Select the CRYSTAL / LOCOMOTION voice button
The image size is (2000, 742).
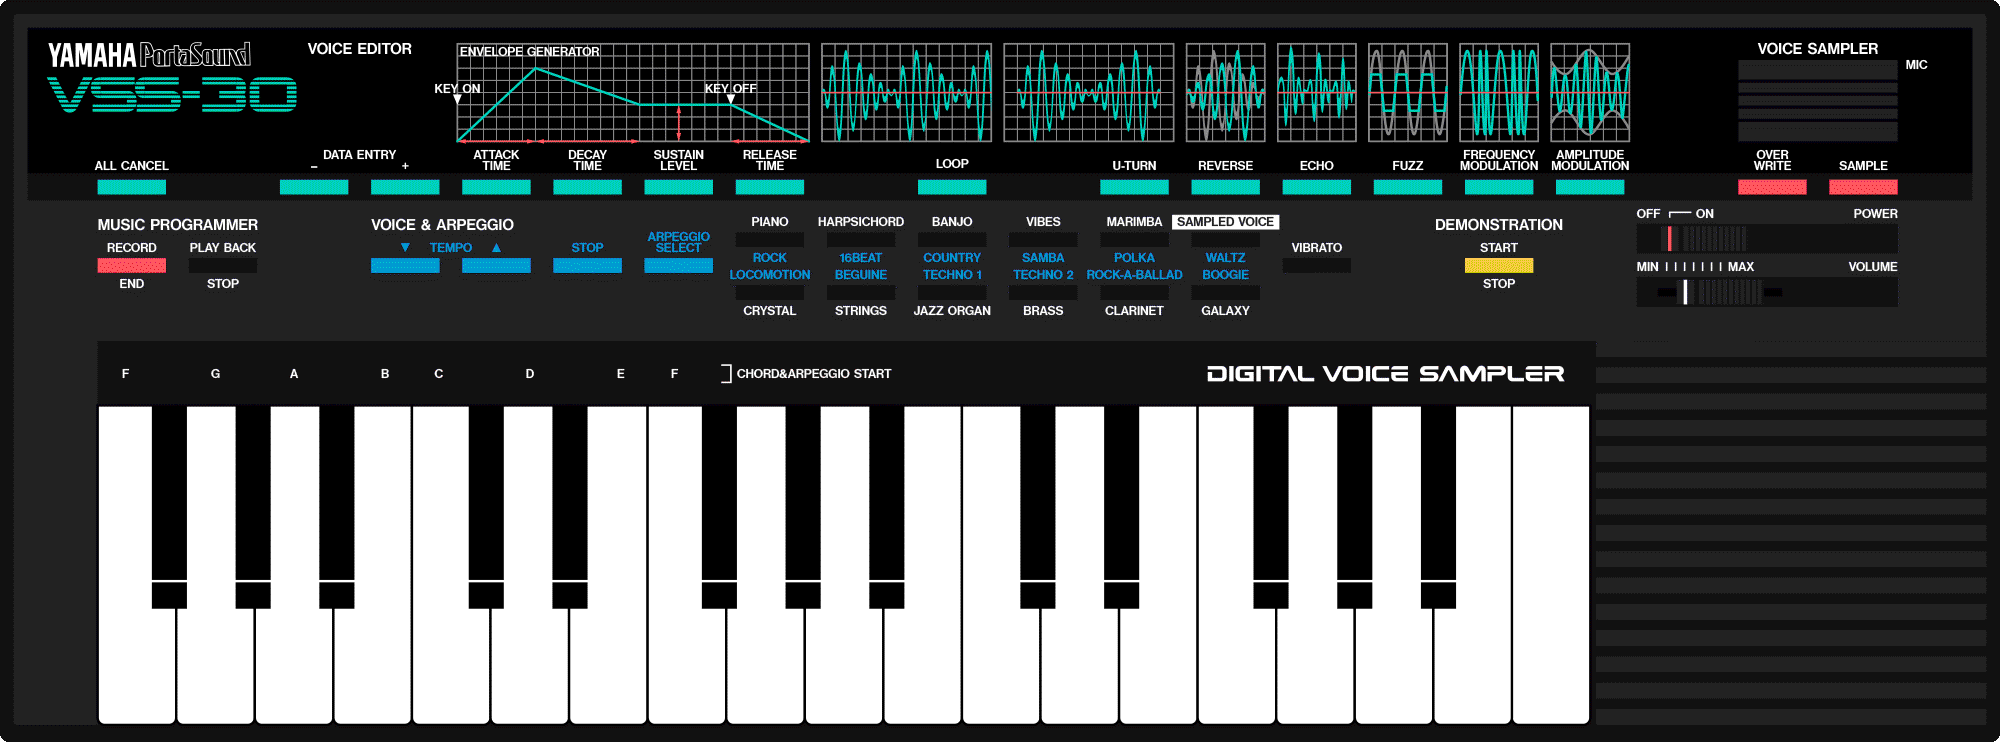[769, 293]
